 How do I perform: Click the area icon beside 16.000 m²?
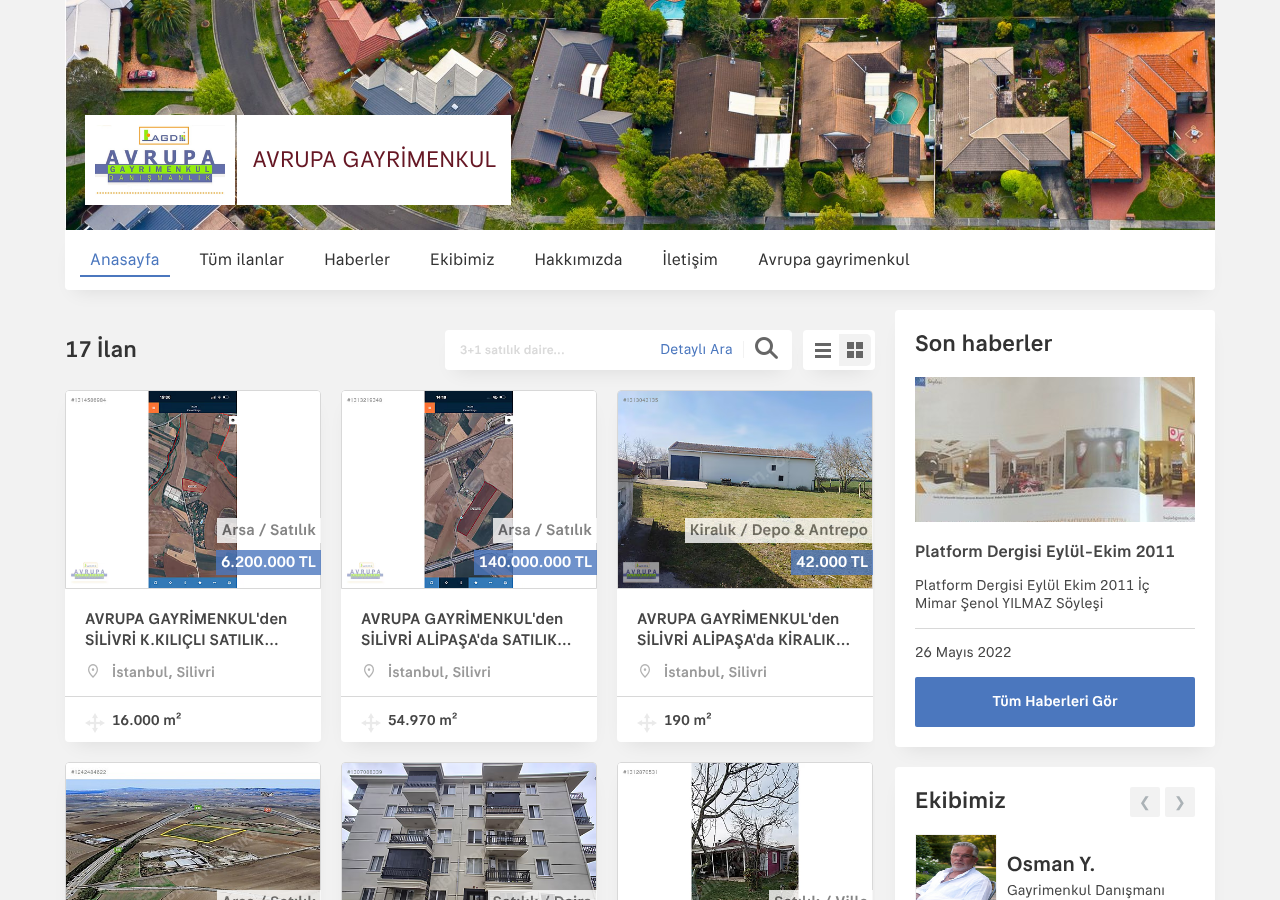(95, 722)
